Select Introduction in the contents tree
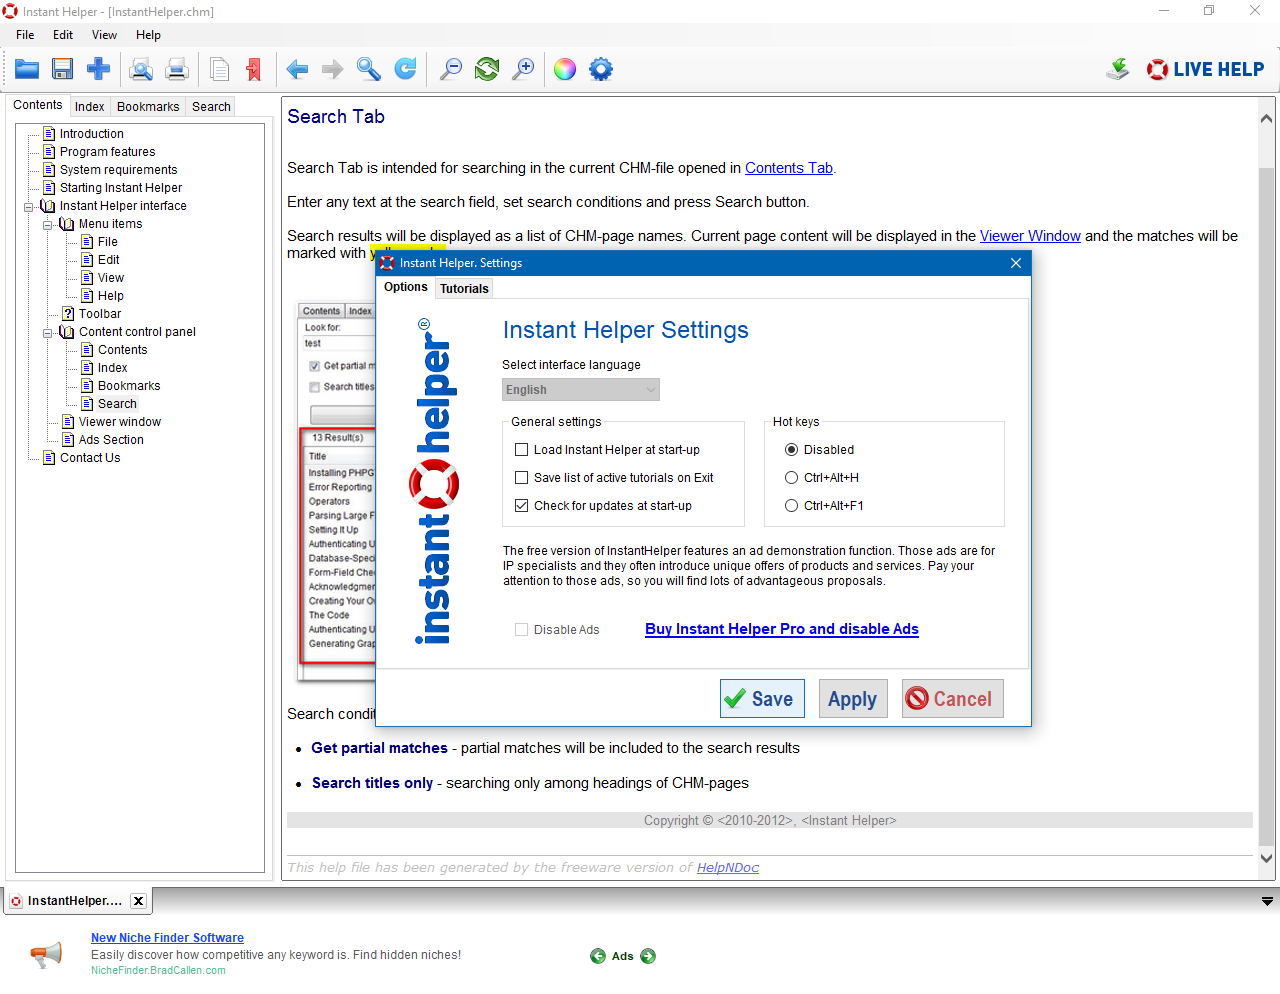This screenshot has height=994, width=1280. (91, 134)
